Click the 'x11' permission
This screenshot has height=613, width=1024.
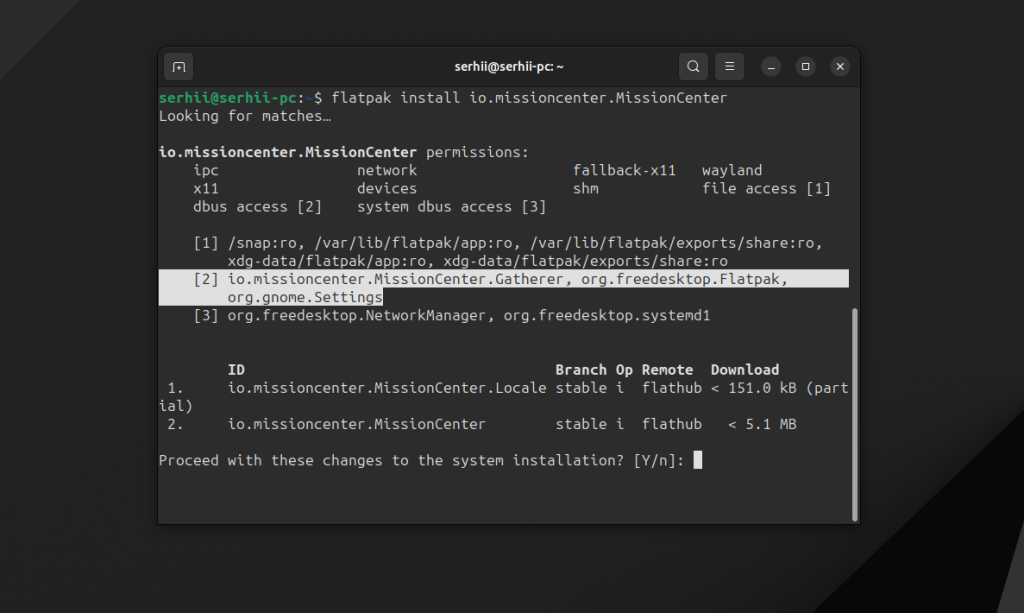tap(206, 189)
